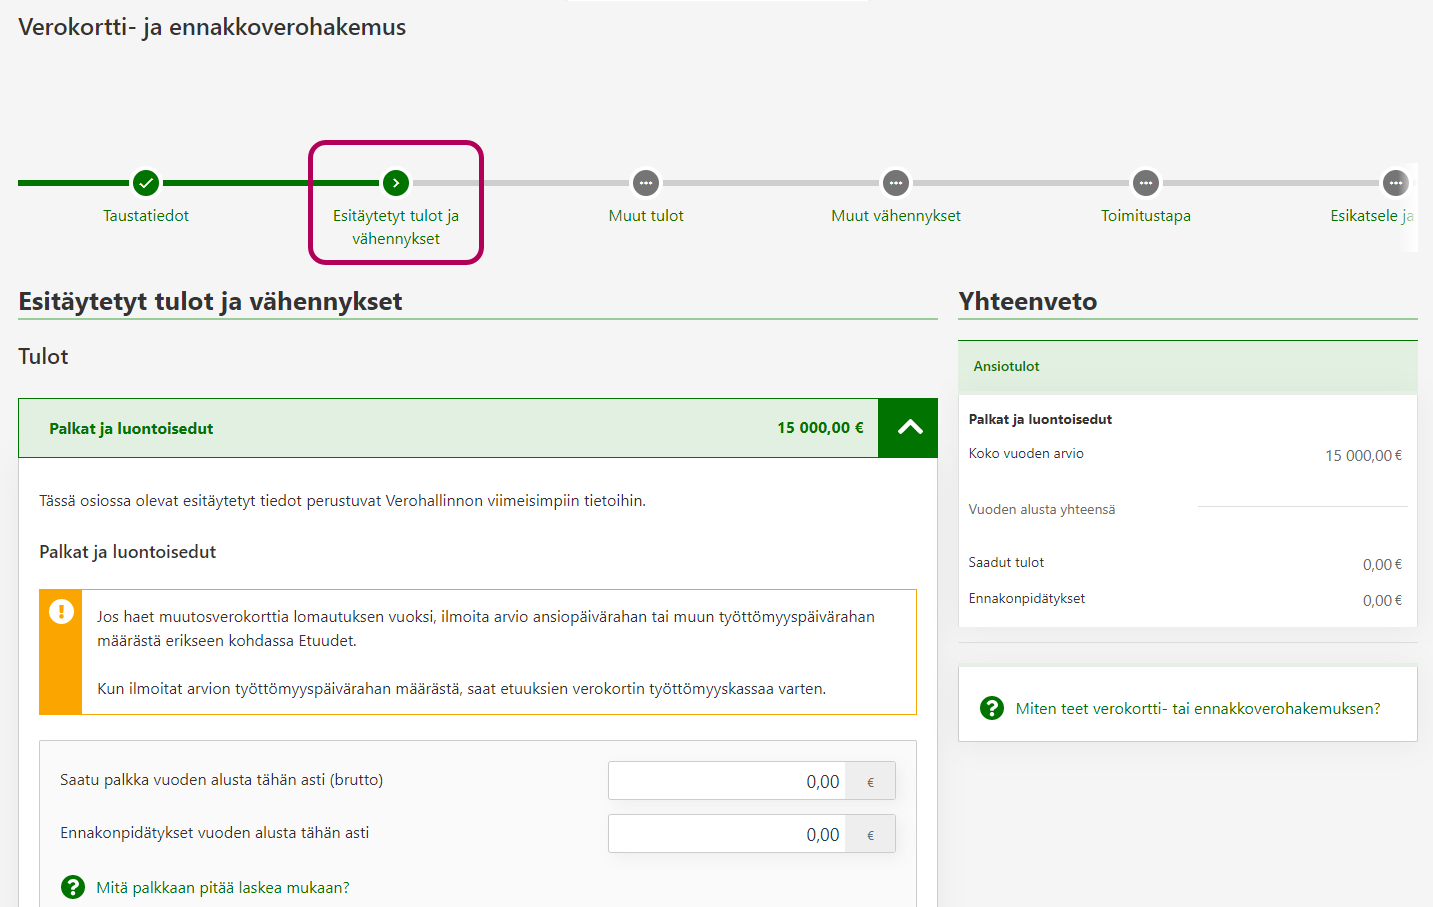Click the Toimitustapa step circle icon
This screenshot has height=907, width=1433.
[x=1146, y=183]
